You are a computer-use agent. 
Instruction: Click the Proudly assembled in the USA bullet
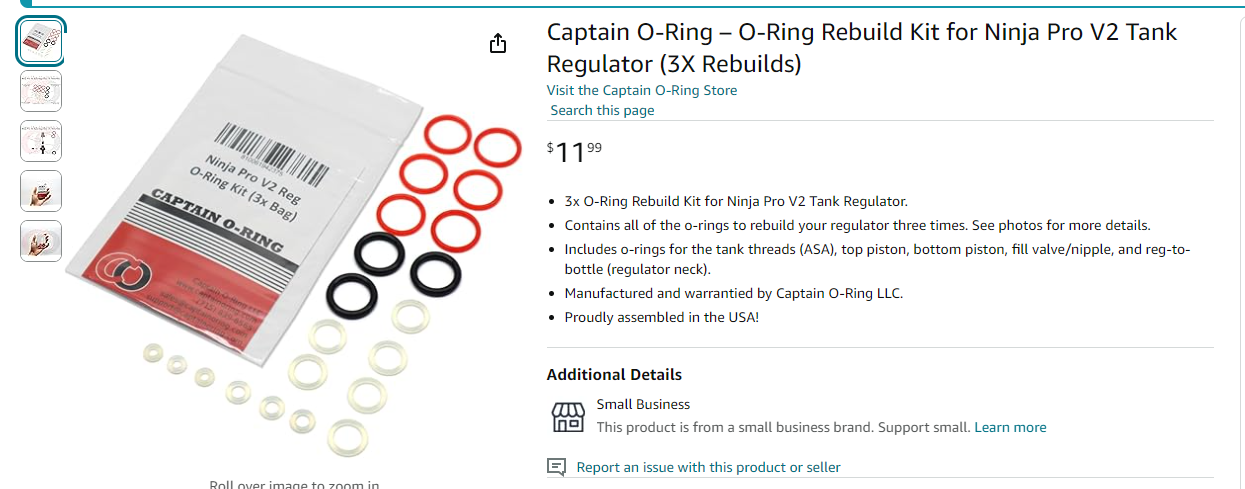click(662, 317)
